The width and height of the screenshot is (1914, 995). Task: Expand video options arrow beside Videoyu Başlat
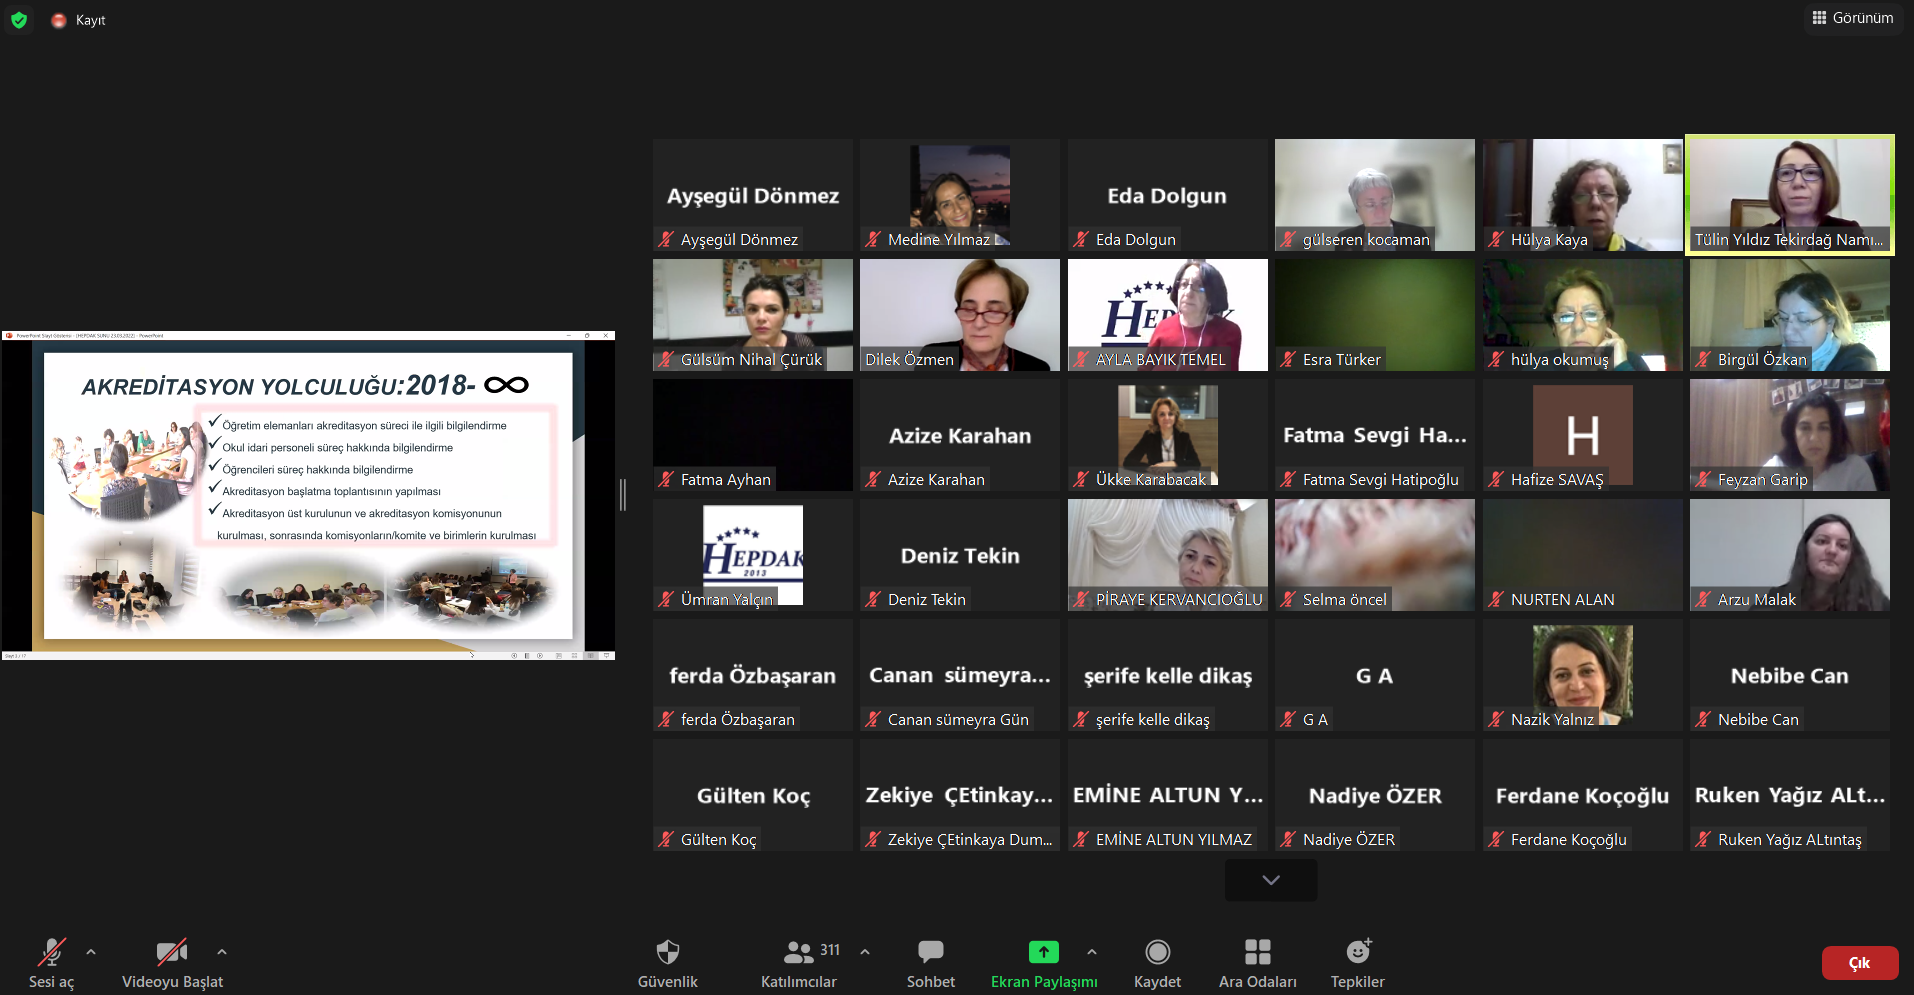click(222, 952)
